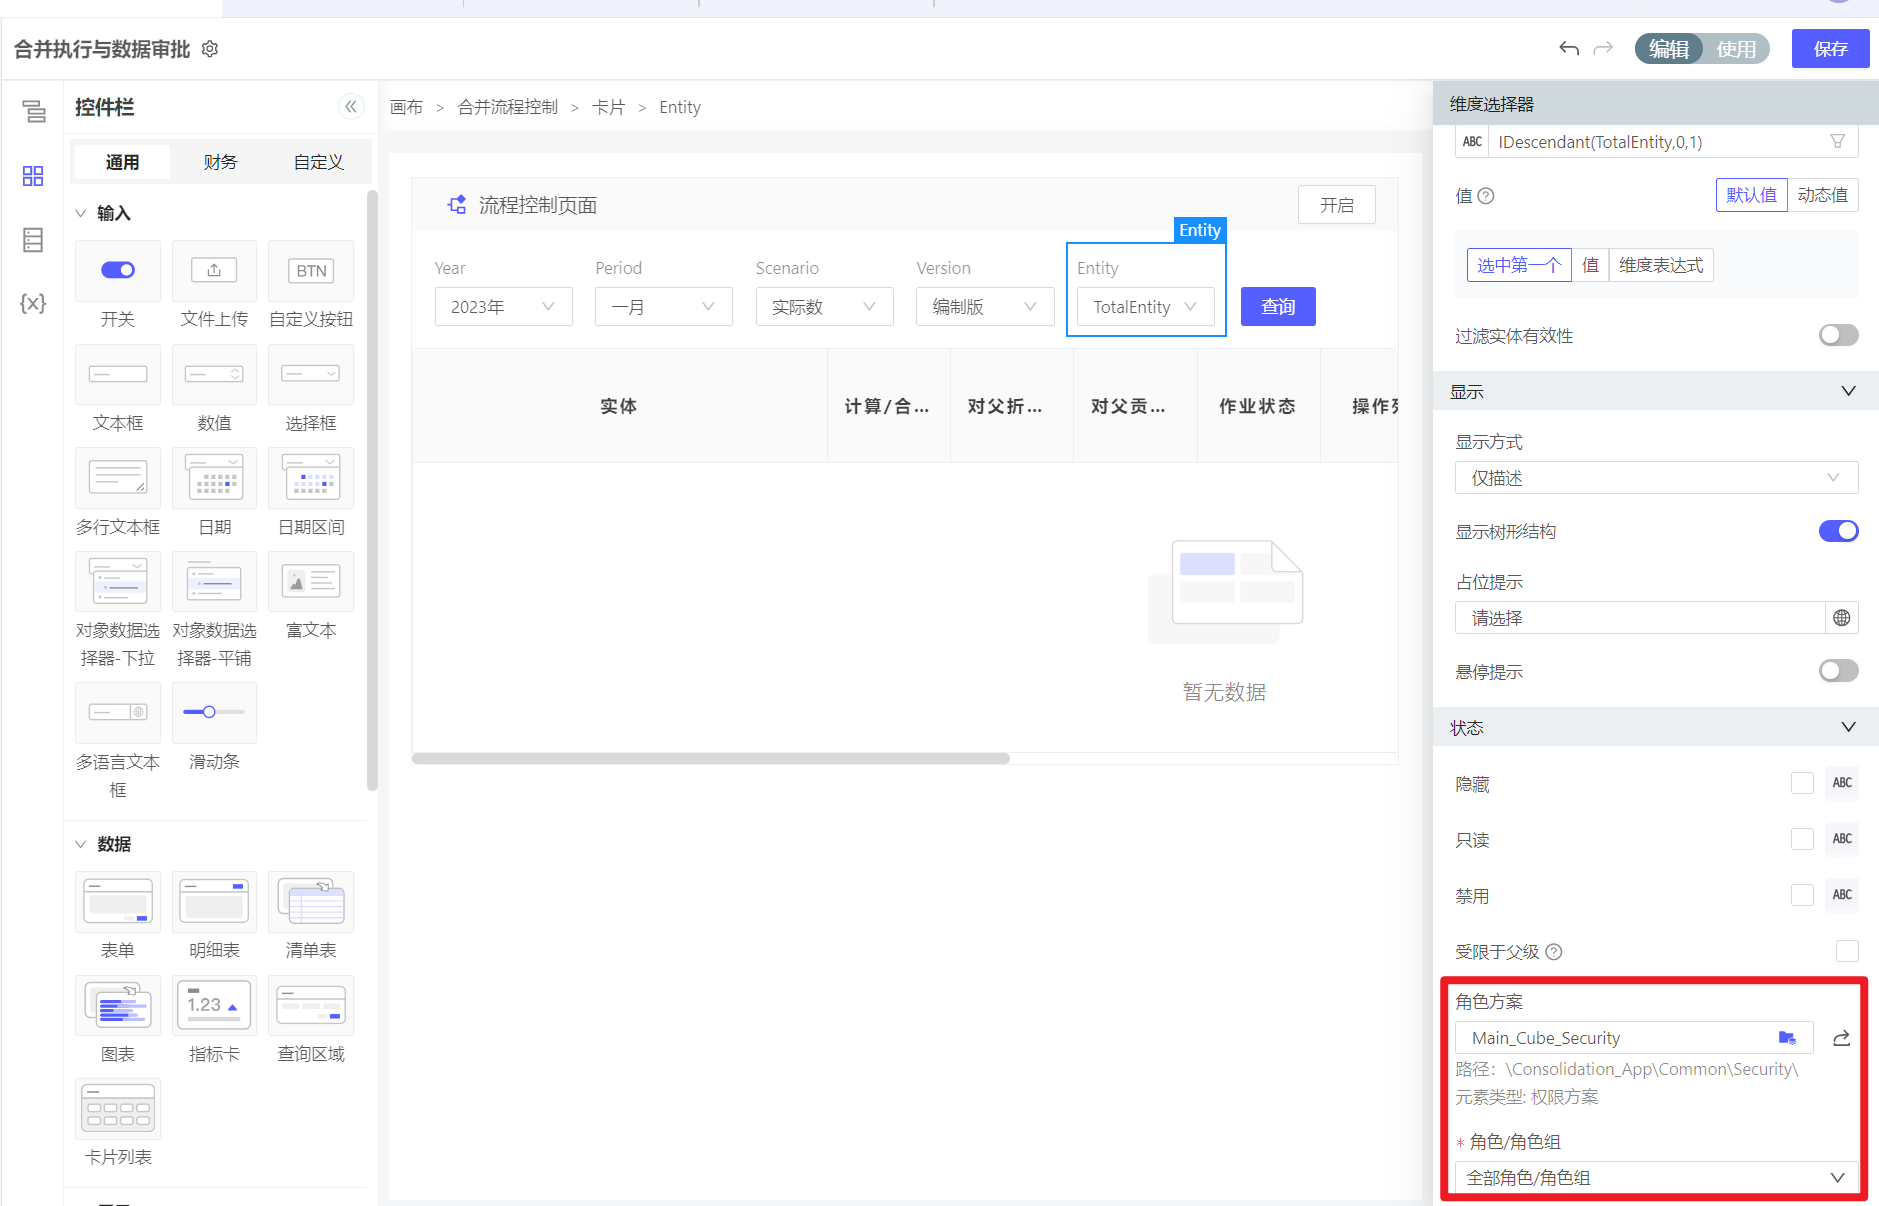Viewport: 1879px width, 1206px height.
Task: Check the read-only status checkbox
Action: click(1801, 839)
